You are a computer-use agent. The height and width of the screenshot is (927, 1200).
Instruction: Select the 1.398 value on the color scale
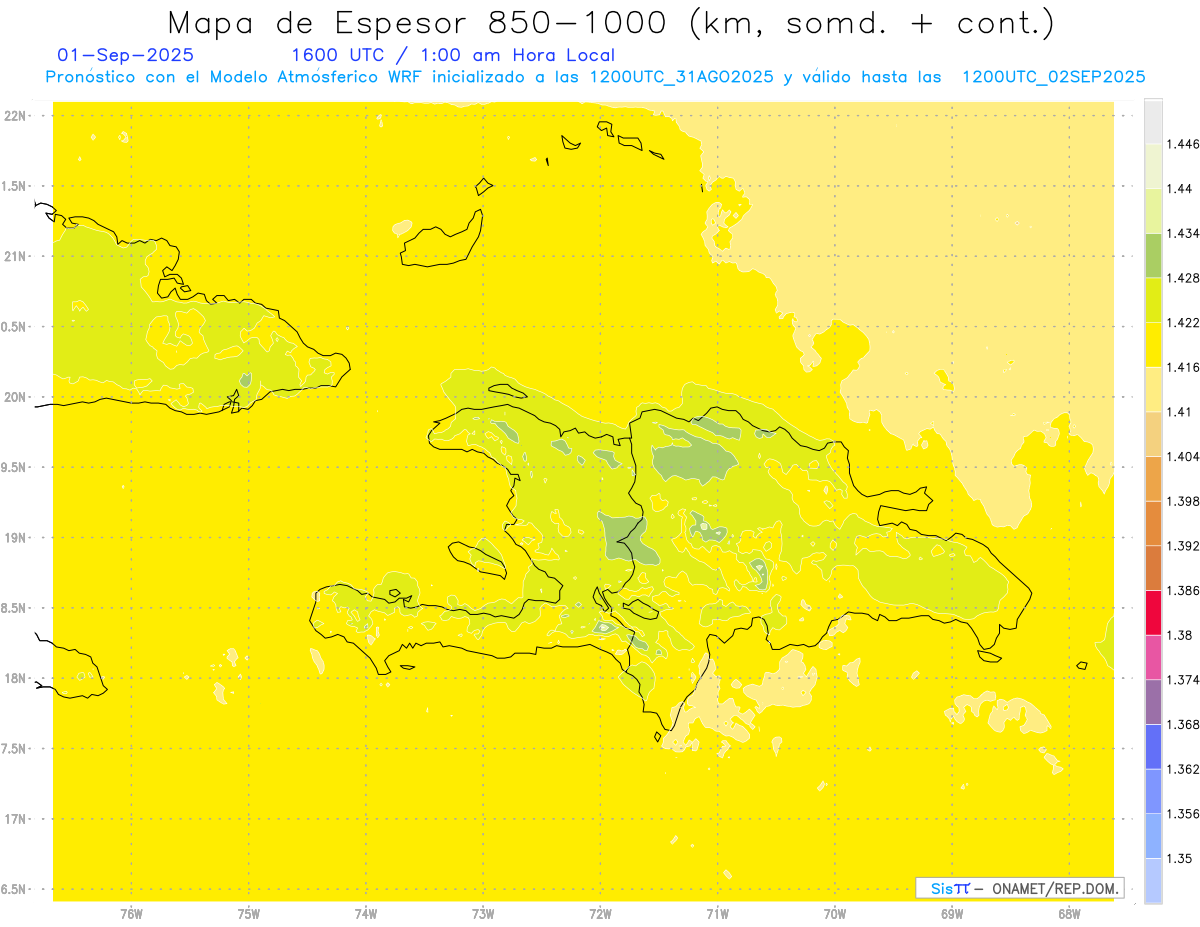point(1182,501)
